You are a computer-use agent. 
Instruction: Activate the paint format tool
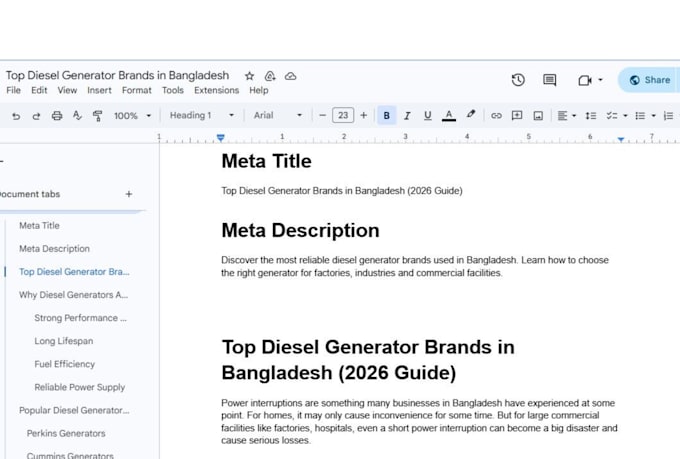98,116
